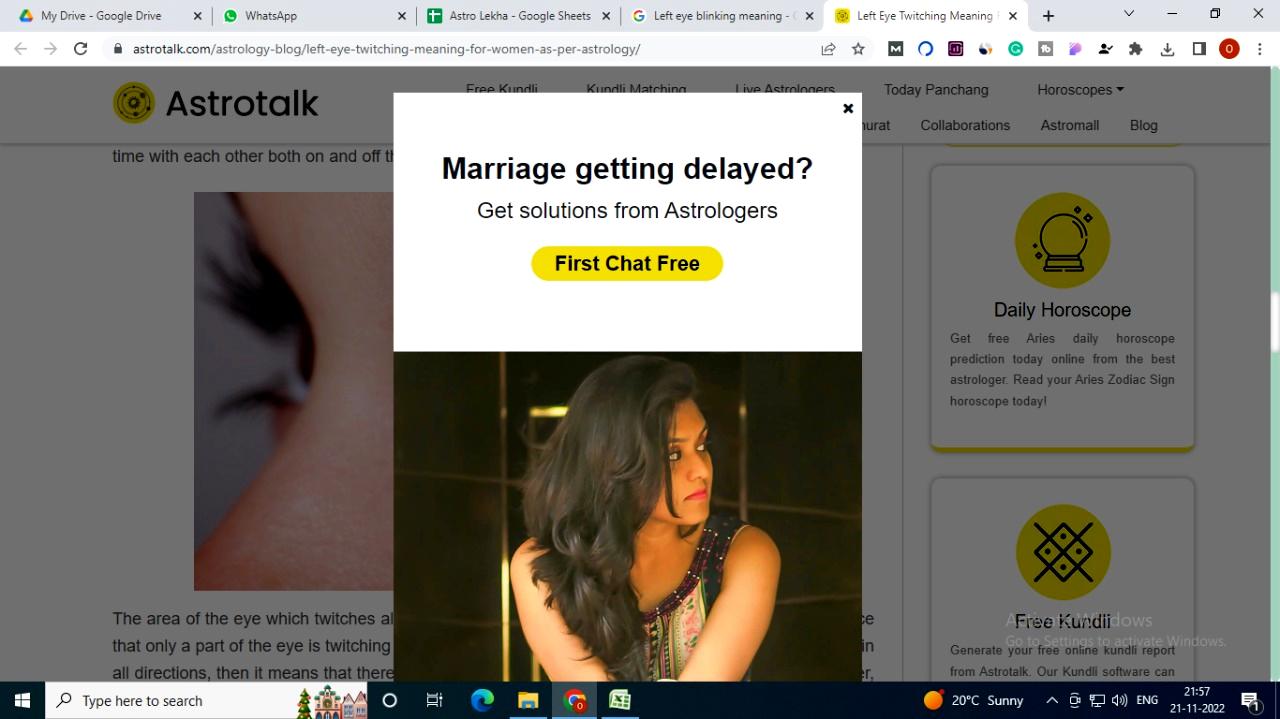
Task: Open the tab search chevron
Action: point(1129,14)
